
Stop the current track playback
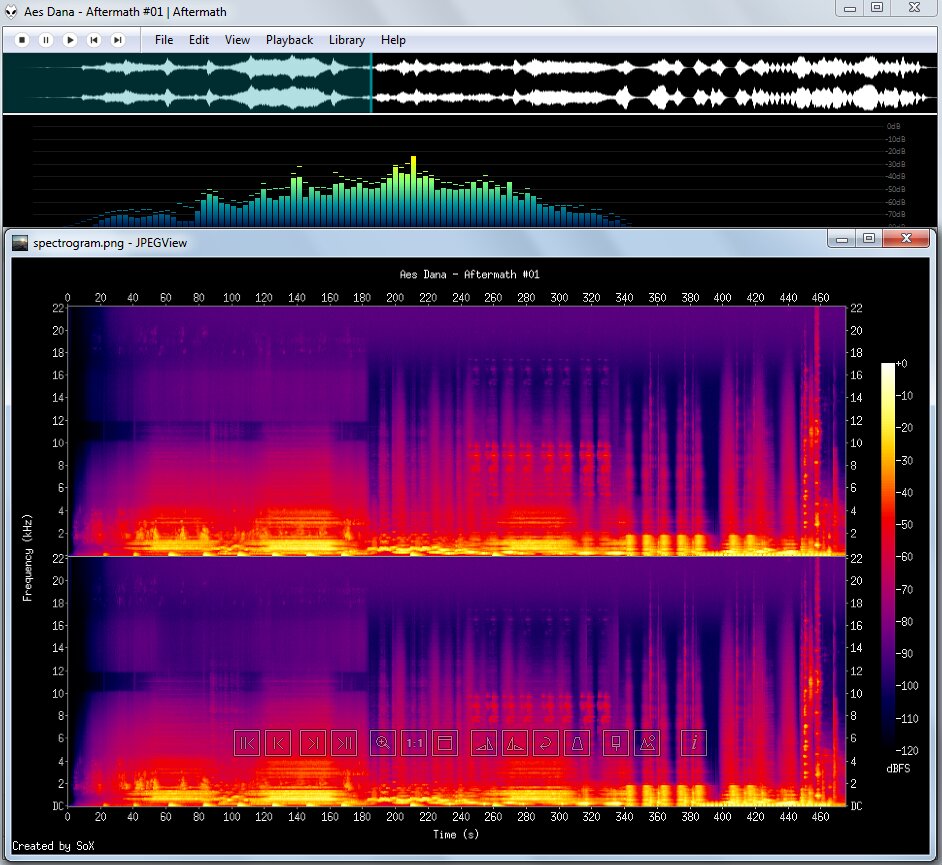click(21, 40)
